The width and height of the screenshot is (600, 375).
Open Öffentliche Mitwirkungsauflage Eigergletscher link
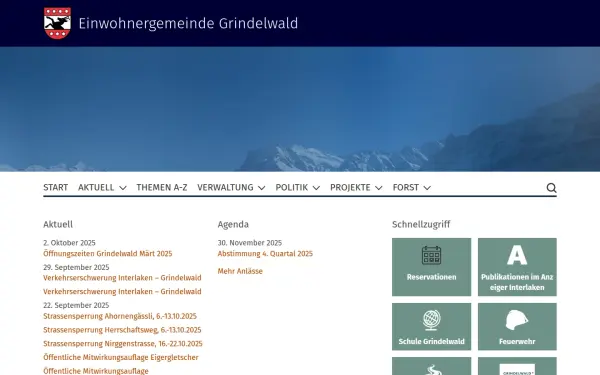121,357
